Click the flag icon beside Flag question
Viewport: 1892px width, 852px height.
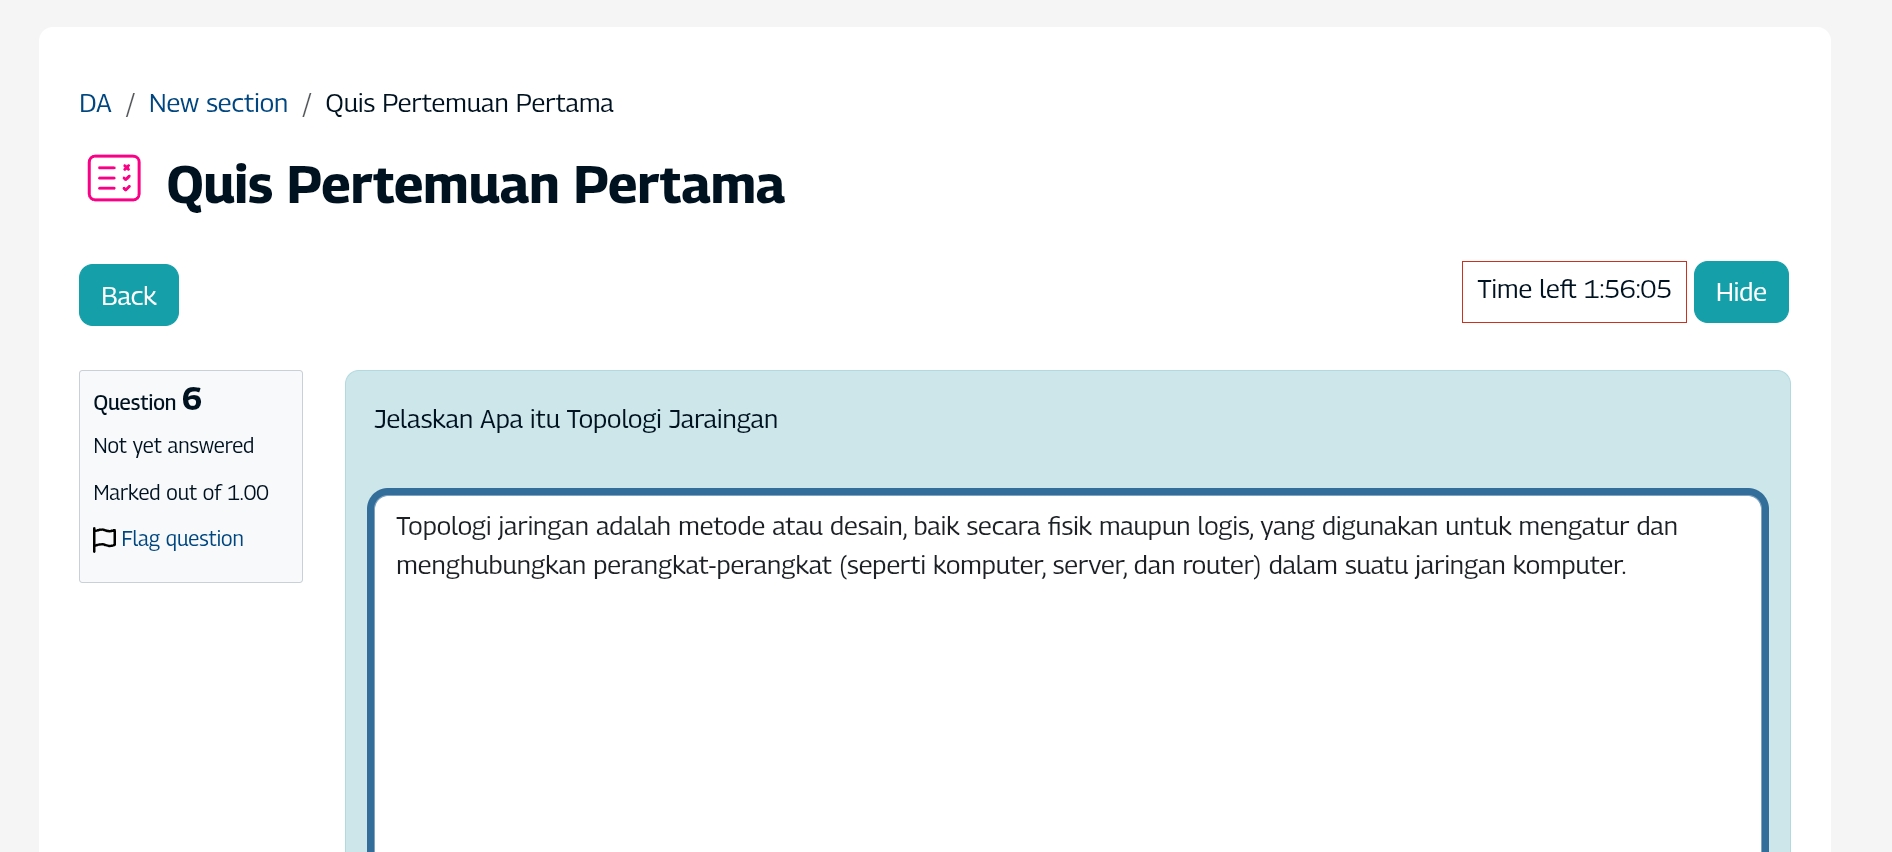(104, 539)
